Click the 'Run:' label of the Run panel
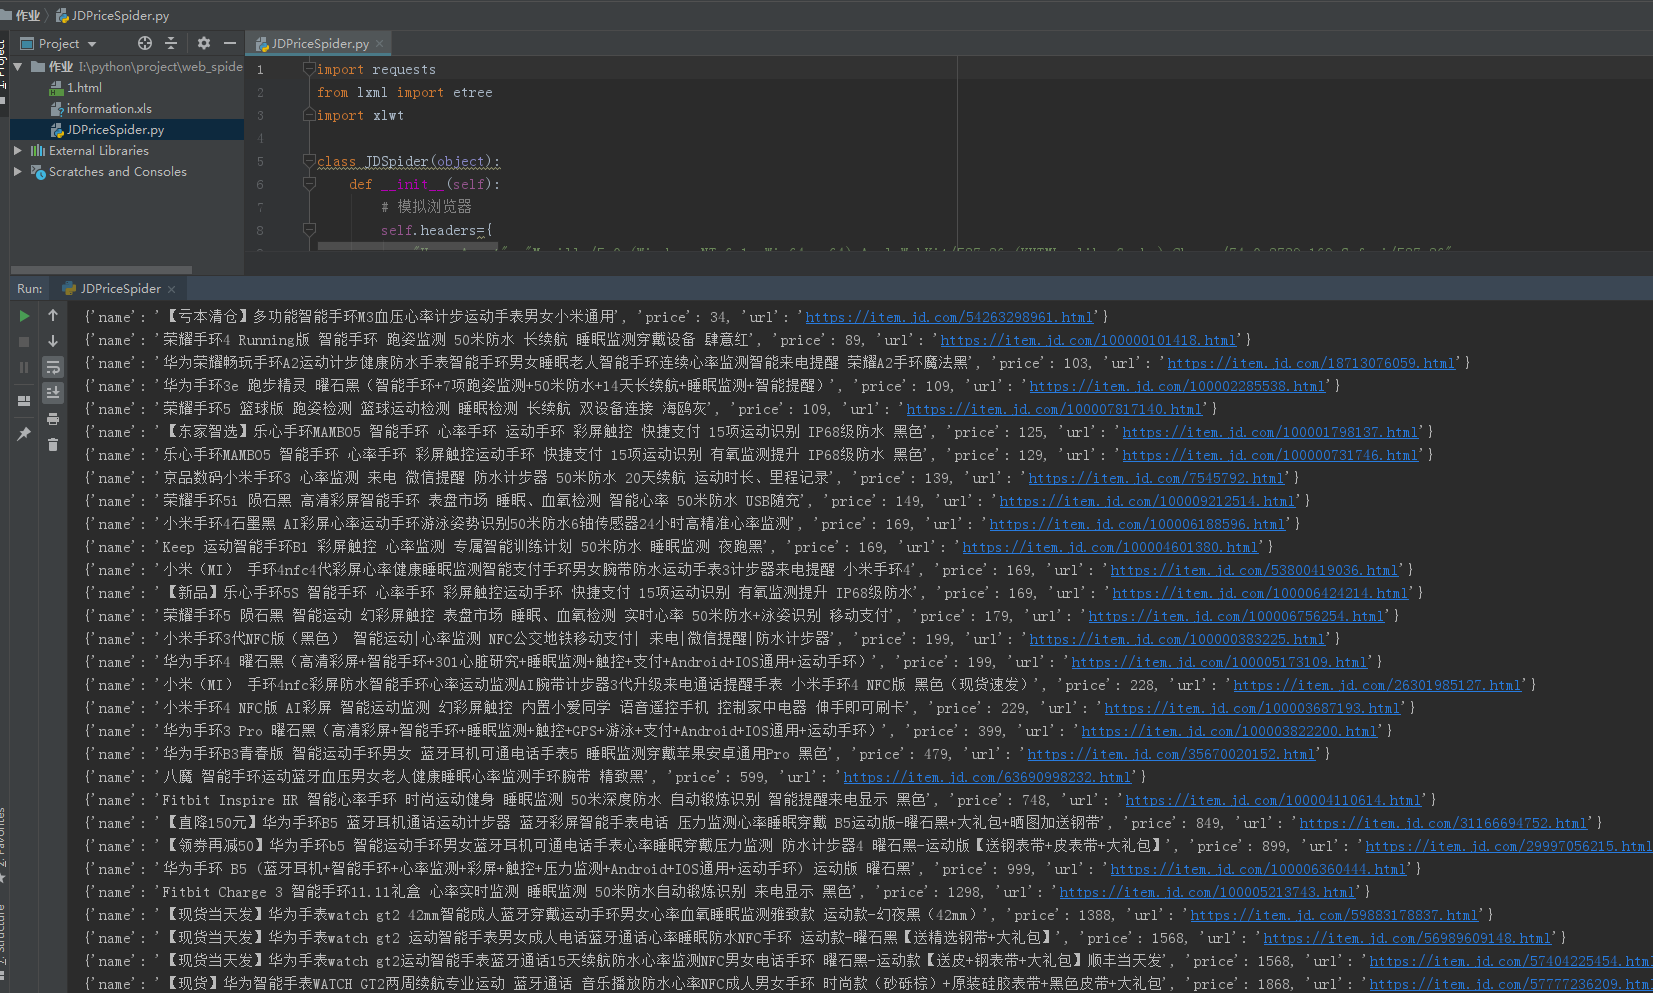 30,288
